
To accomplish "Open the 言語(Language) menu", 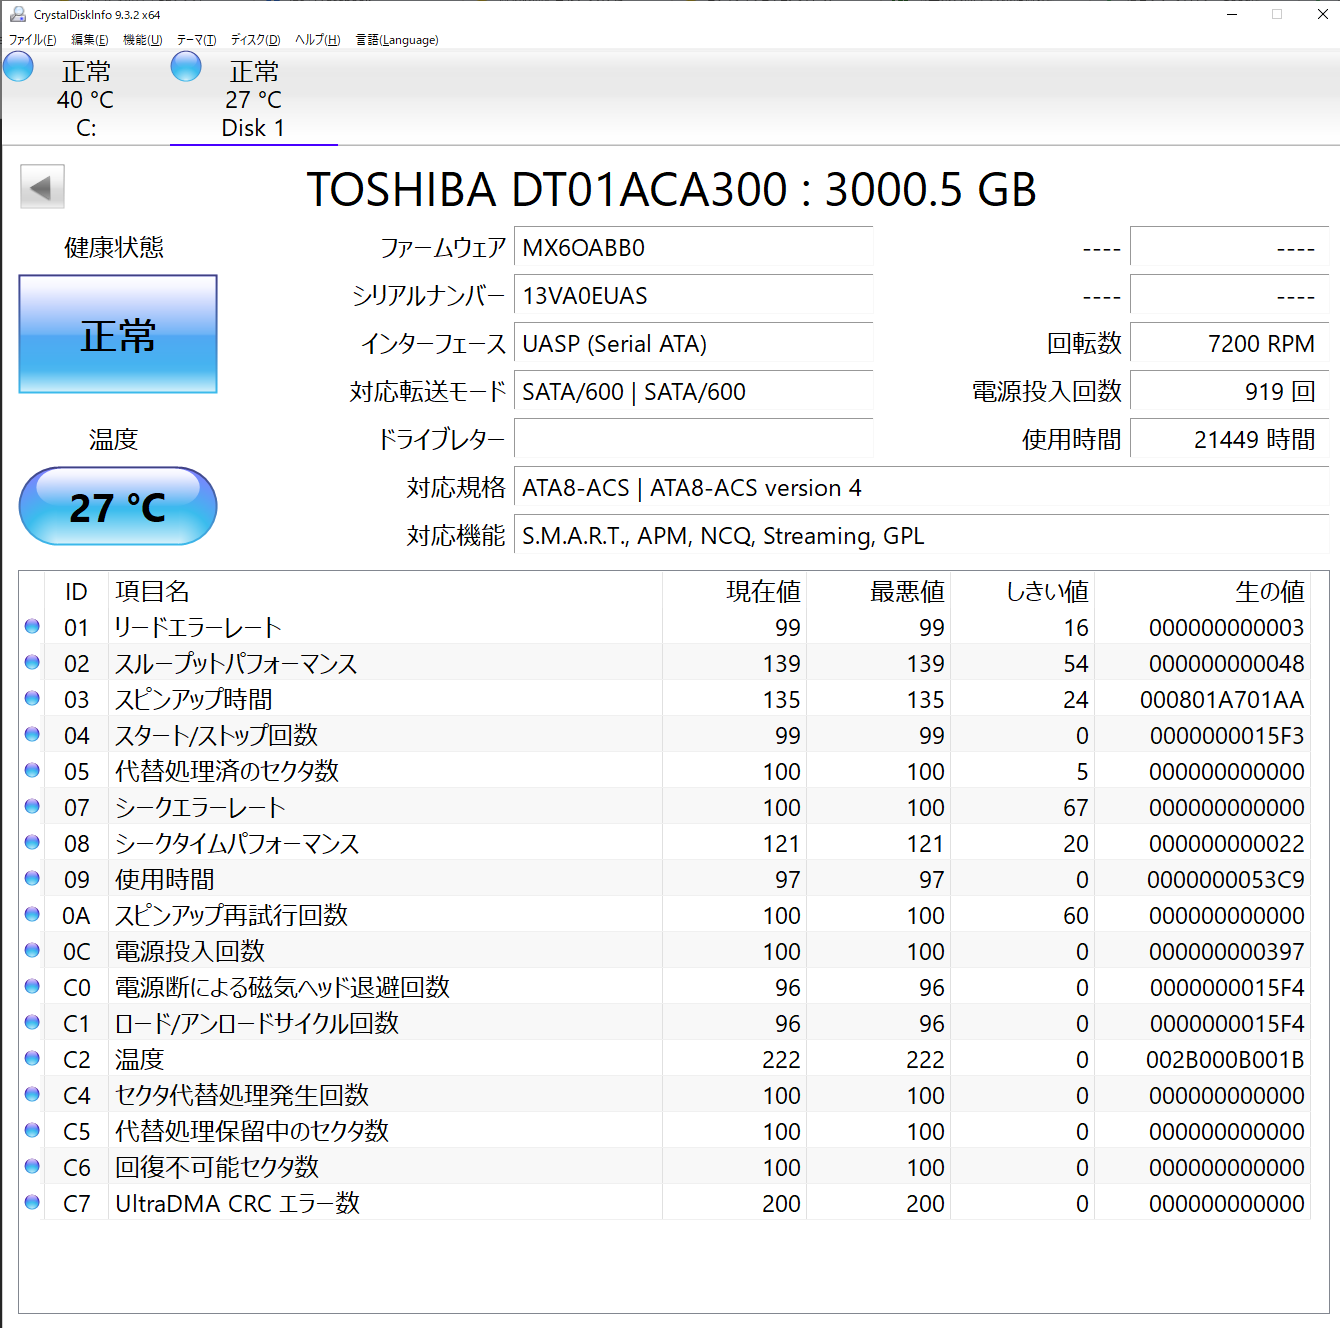I will [x=397, y=40].
